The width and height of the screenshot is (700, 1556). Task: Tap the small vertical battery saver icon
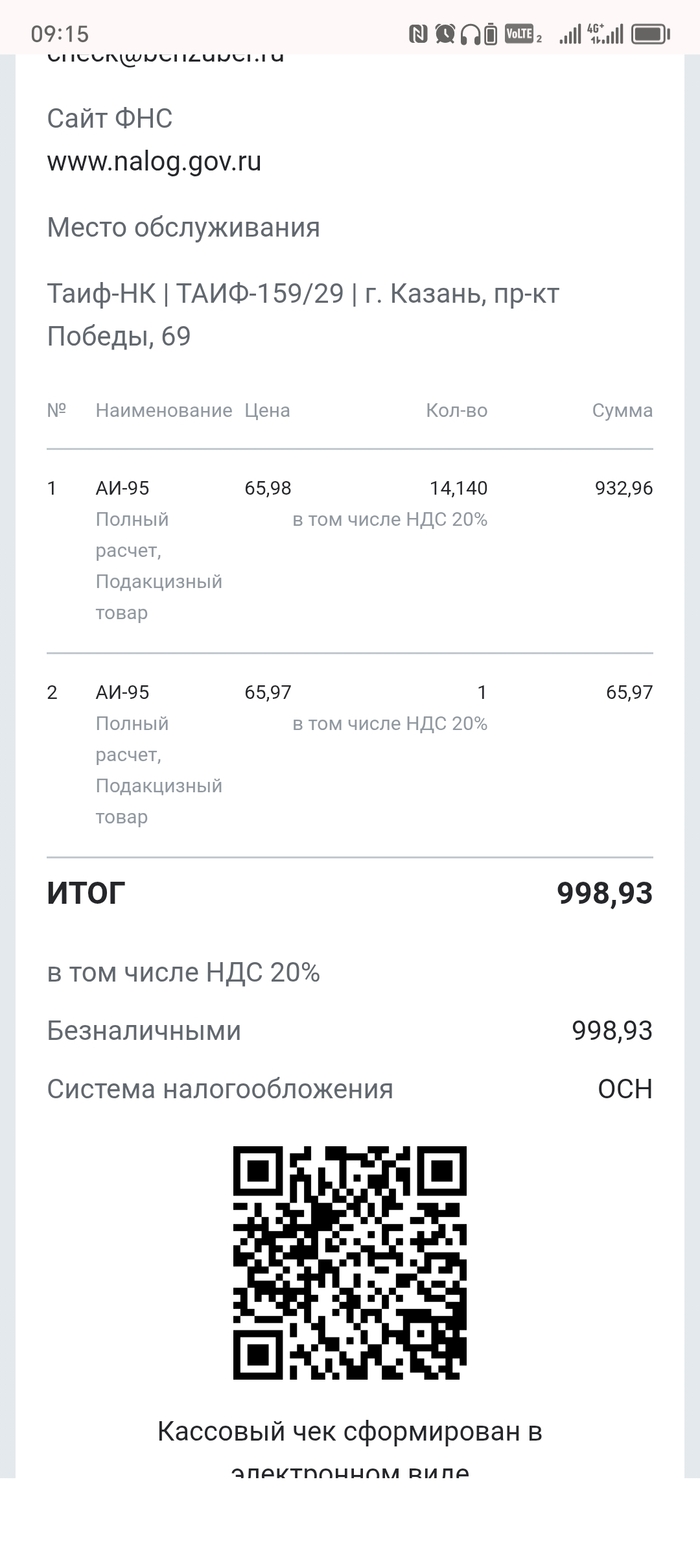pyautogui.click(x=491, y=34)
